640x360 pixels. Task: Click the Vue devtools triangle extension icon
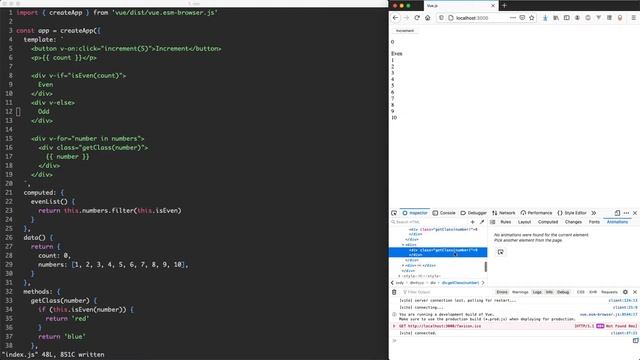[x=598, y=18]
